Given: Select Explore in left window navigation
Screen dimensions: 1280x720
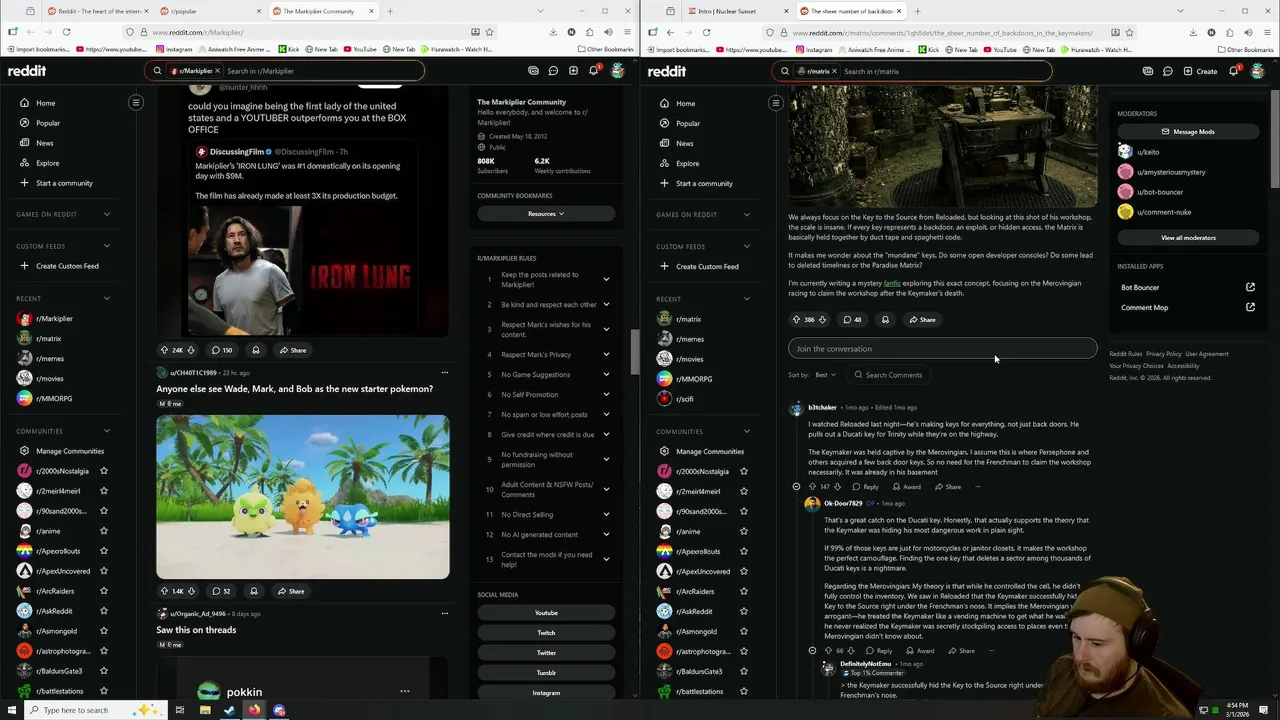Looking at the screenshot, I should pyautogui.click(x=48, y=163).
